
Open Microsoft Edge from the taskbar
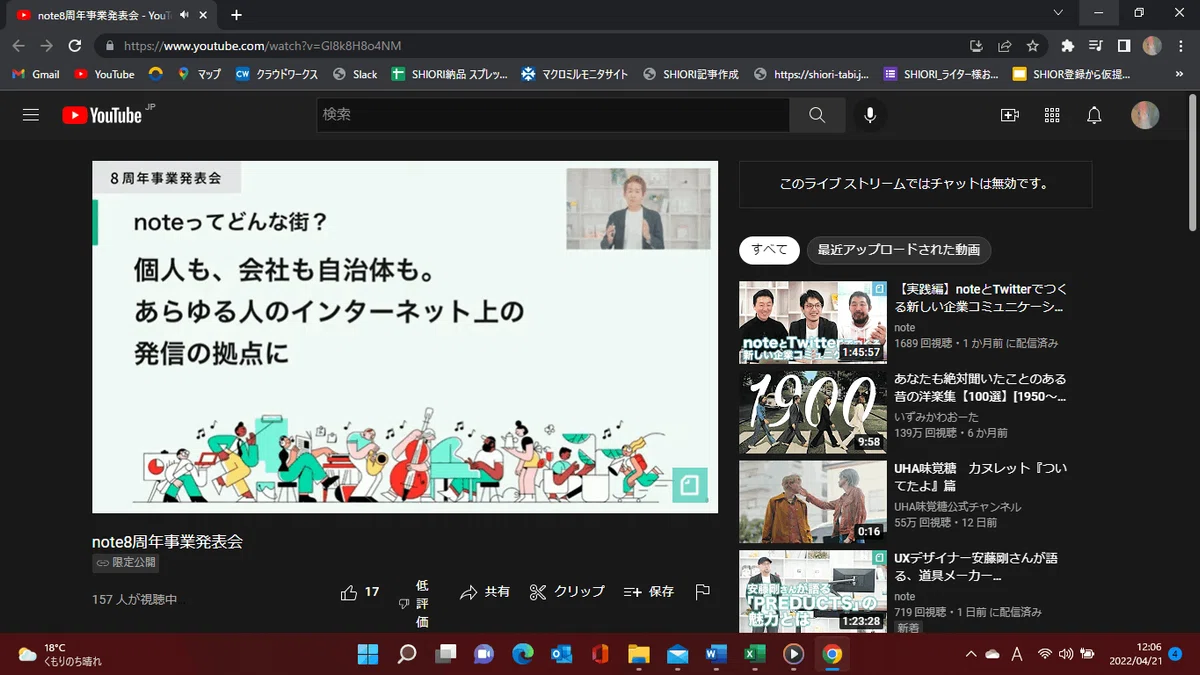point(522,654)
